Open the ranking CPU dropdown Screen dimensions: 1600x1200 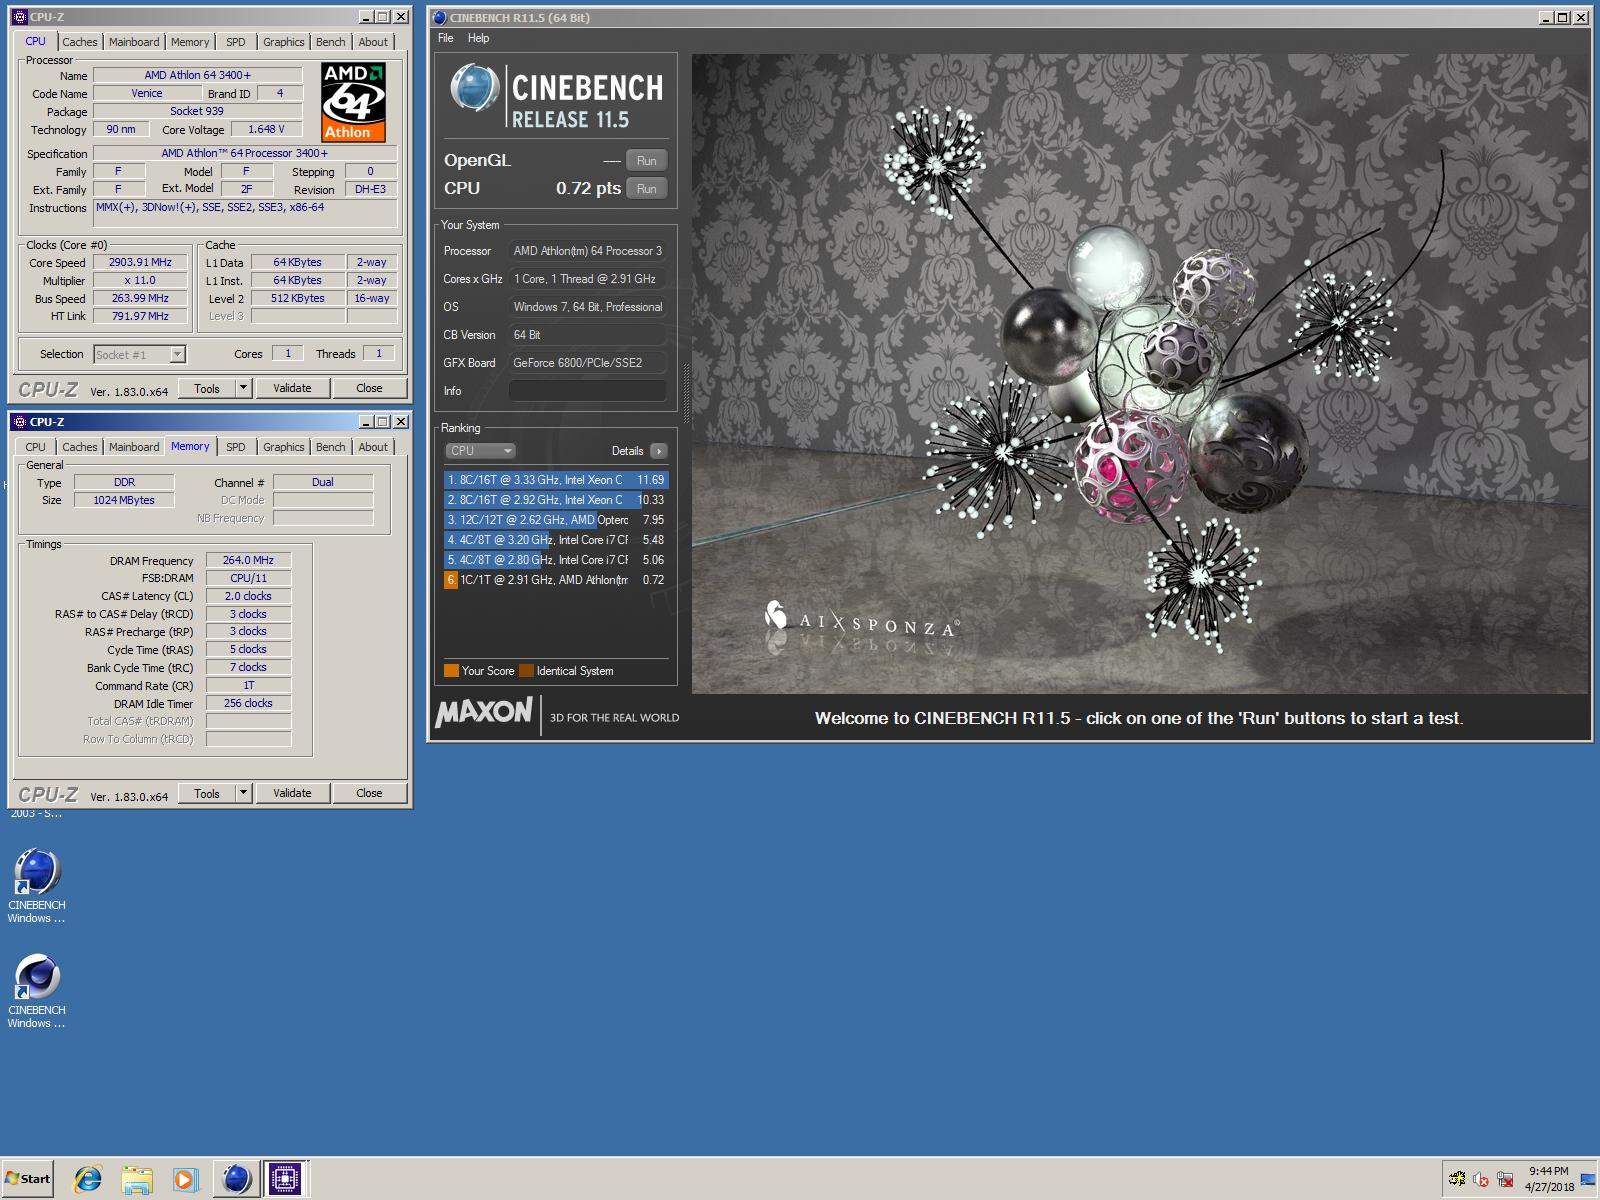[x=480, y=451]
